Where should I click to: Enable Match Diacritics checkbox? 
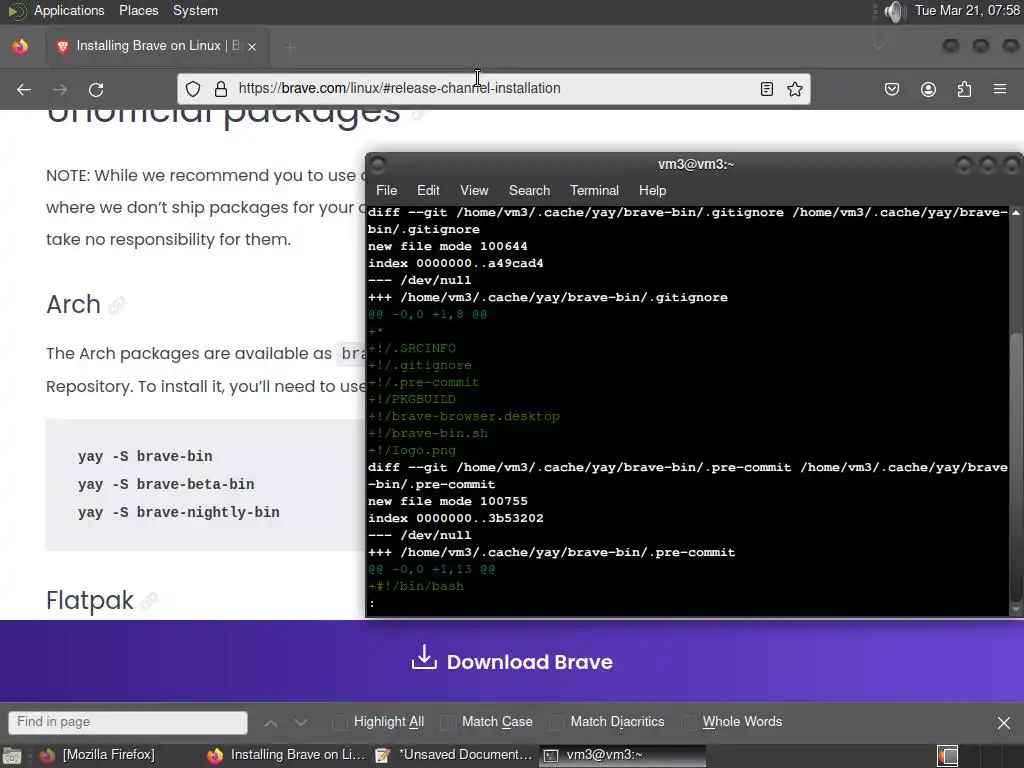coord(556,722)
